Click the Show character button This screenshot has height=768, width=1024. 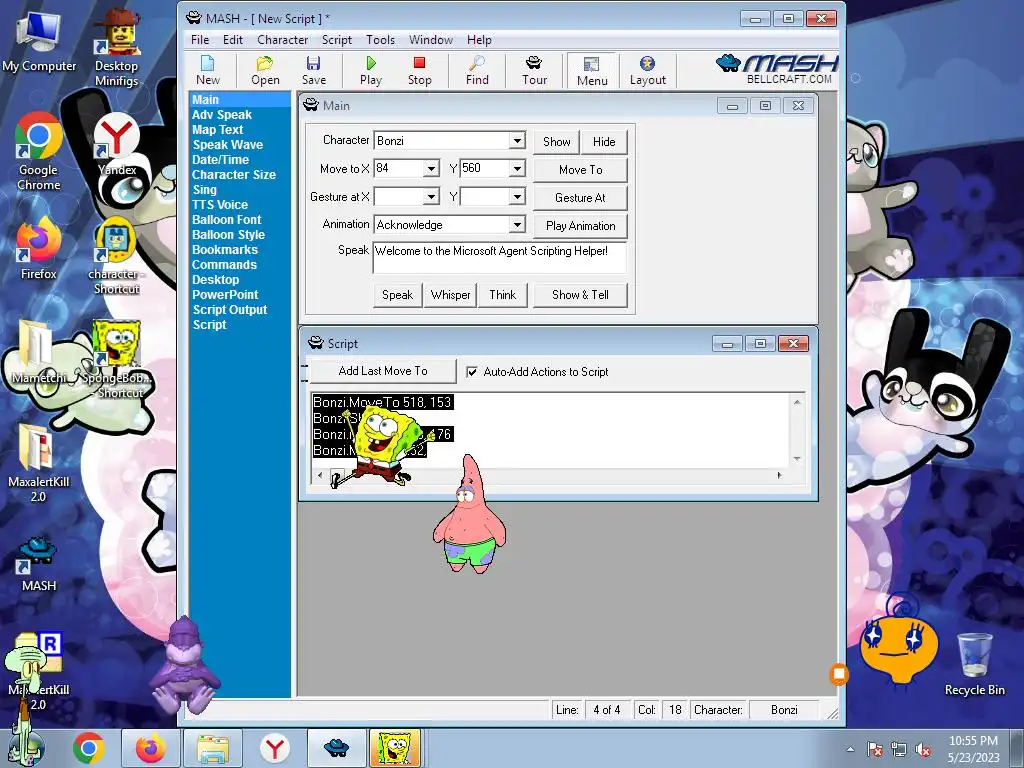[556, 142]
